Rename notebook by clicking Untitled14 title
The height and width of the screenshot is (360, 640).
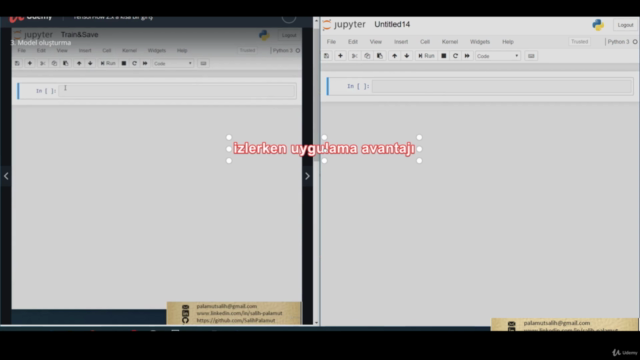pos(392,24)
